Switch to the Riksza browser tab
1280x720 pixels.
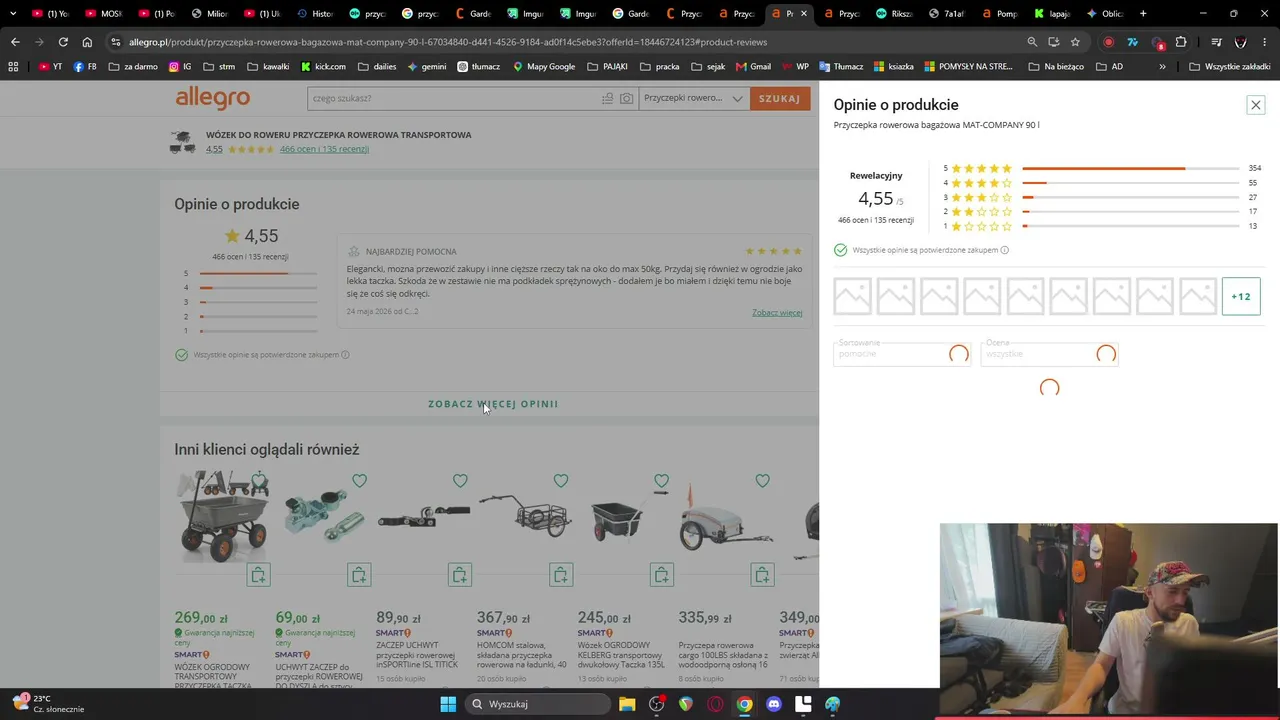(893, 14)
